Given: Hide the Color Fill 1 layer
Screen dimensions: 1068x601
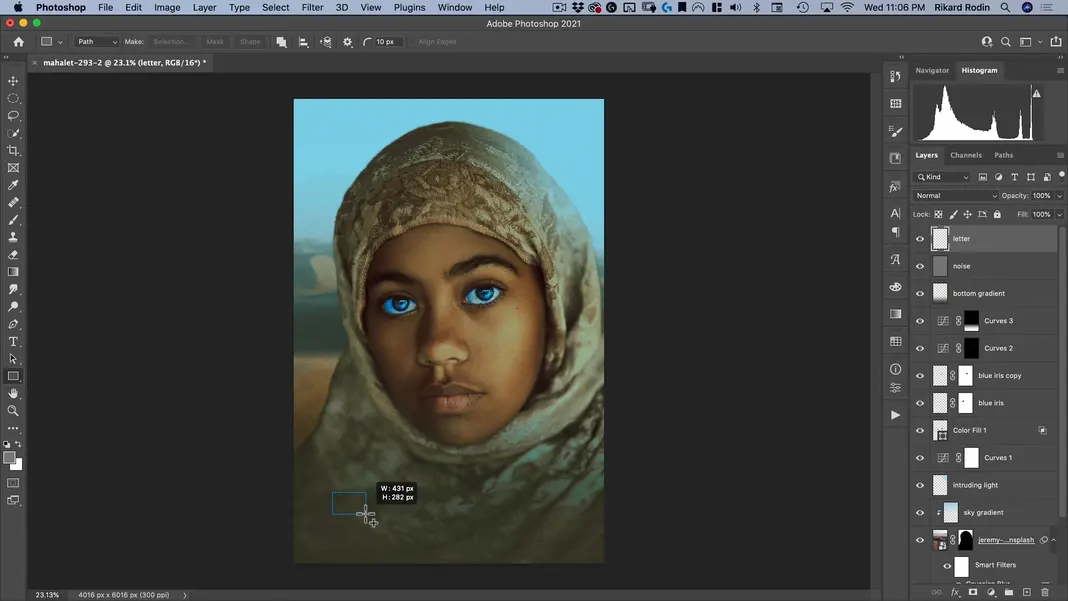Looking at the screenshot, I should (x=920, y=431).
